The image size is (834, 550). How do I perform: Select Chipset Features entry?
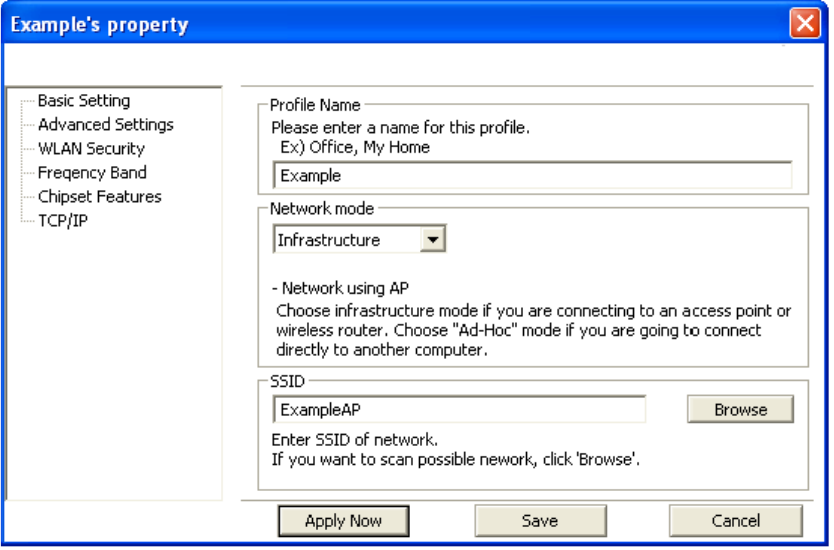(99, 196)
